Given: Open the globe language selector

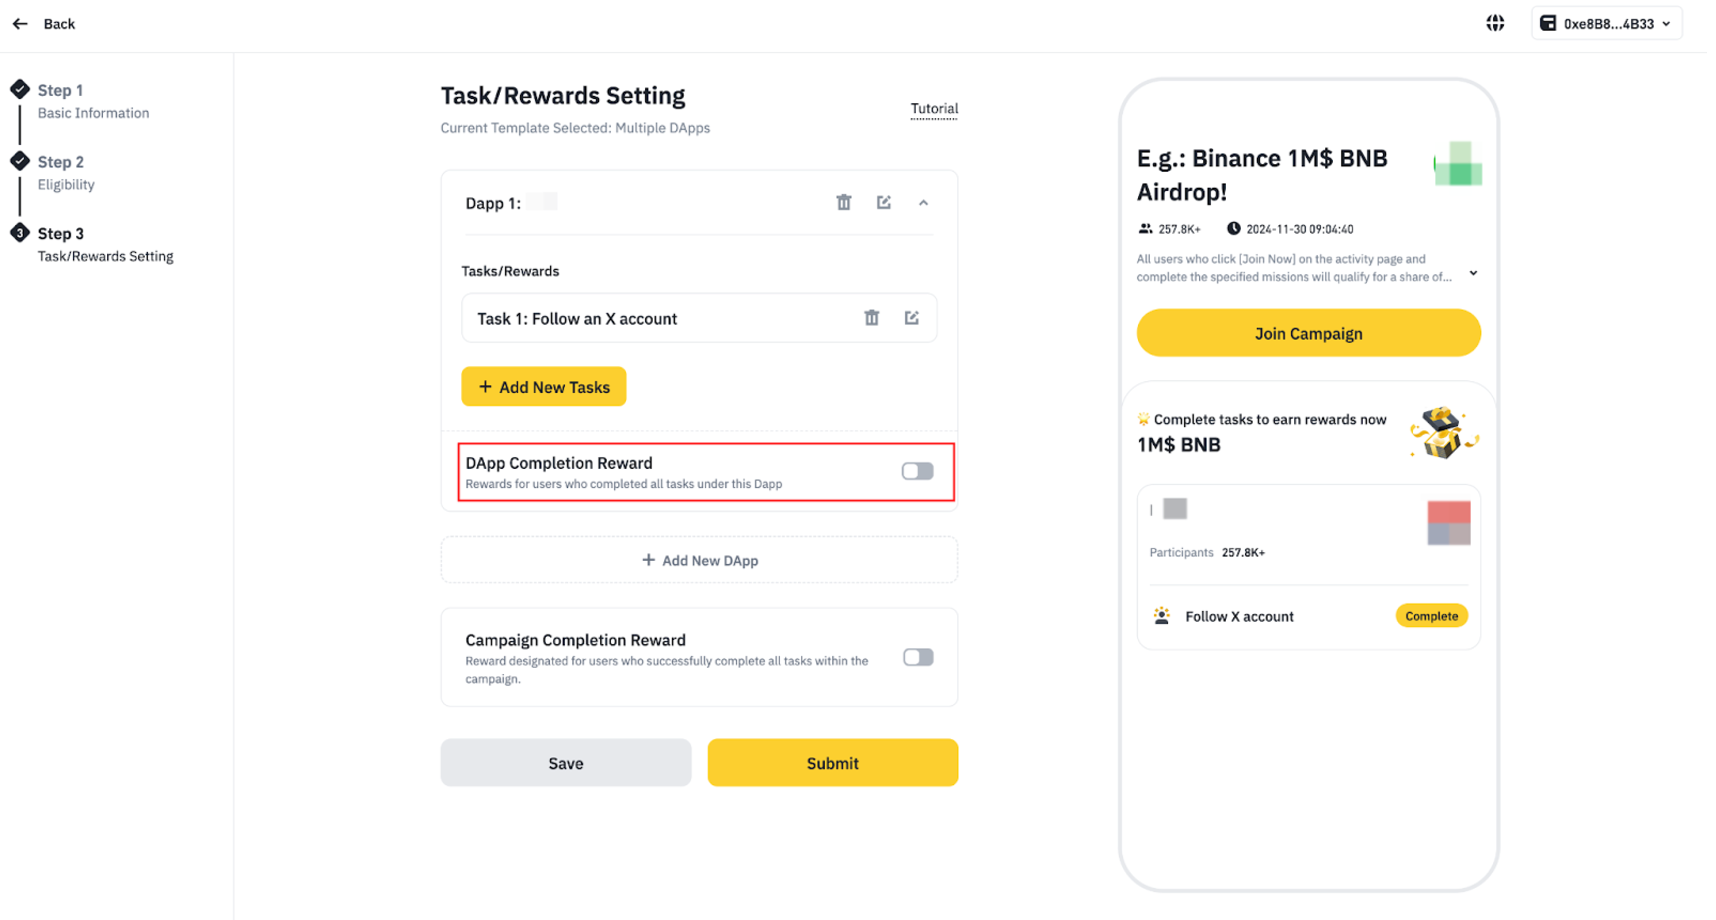Looking at the screenshot, I should coord(1495,22).
